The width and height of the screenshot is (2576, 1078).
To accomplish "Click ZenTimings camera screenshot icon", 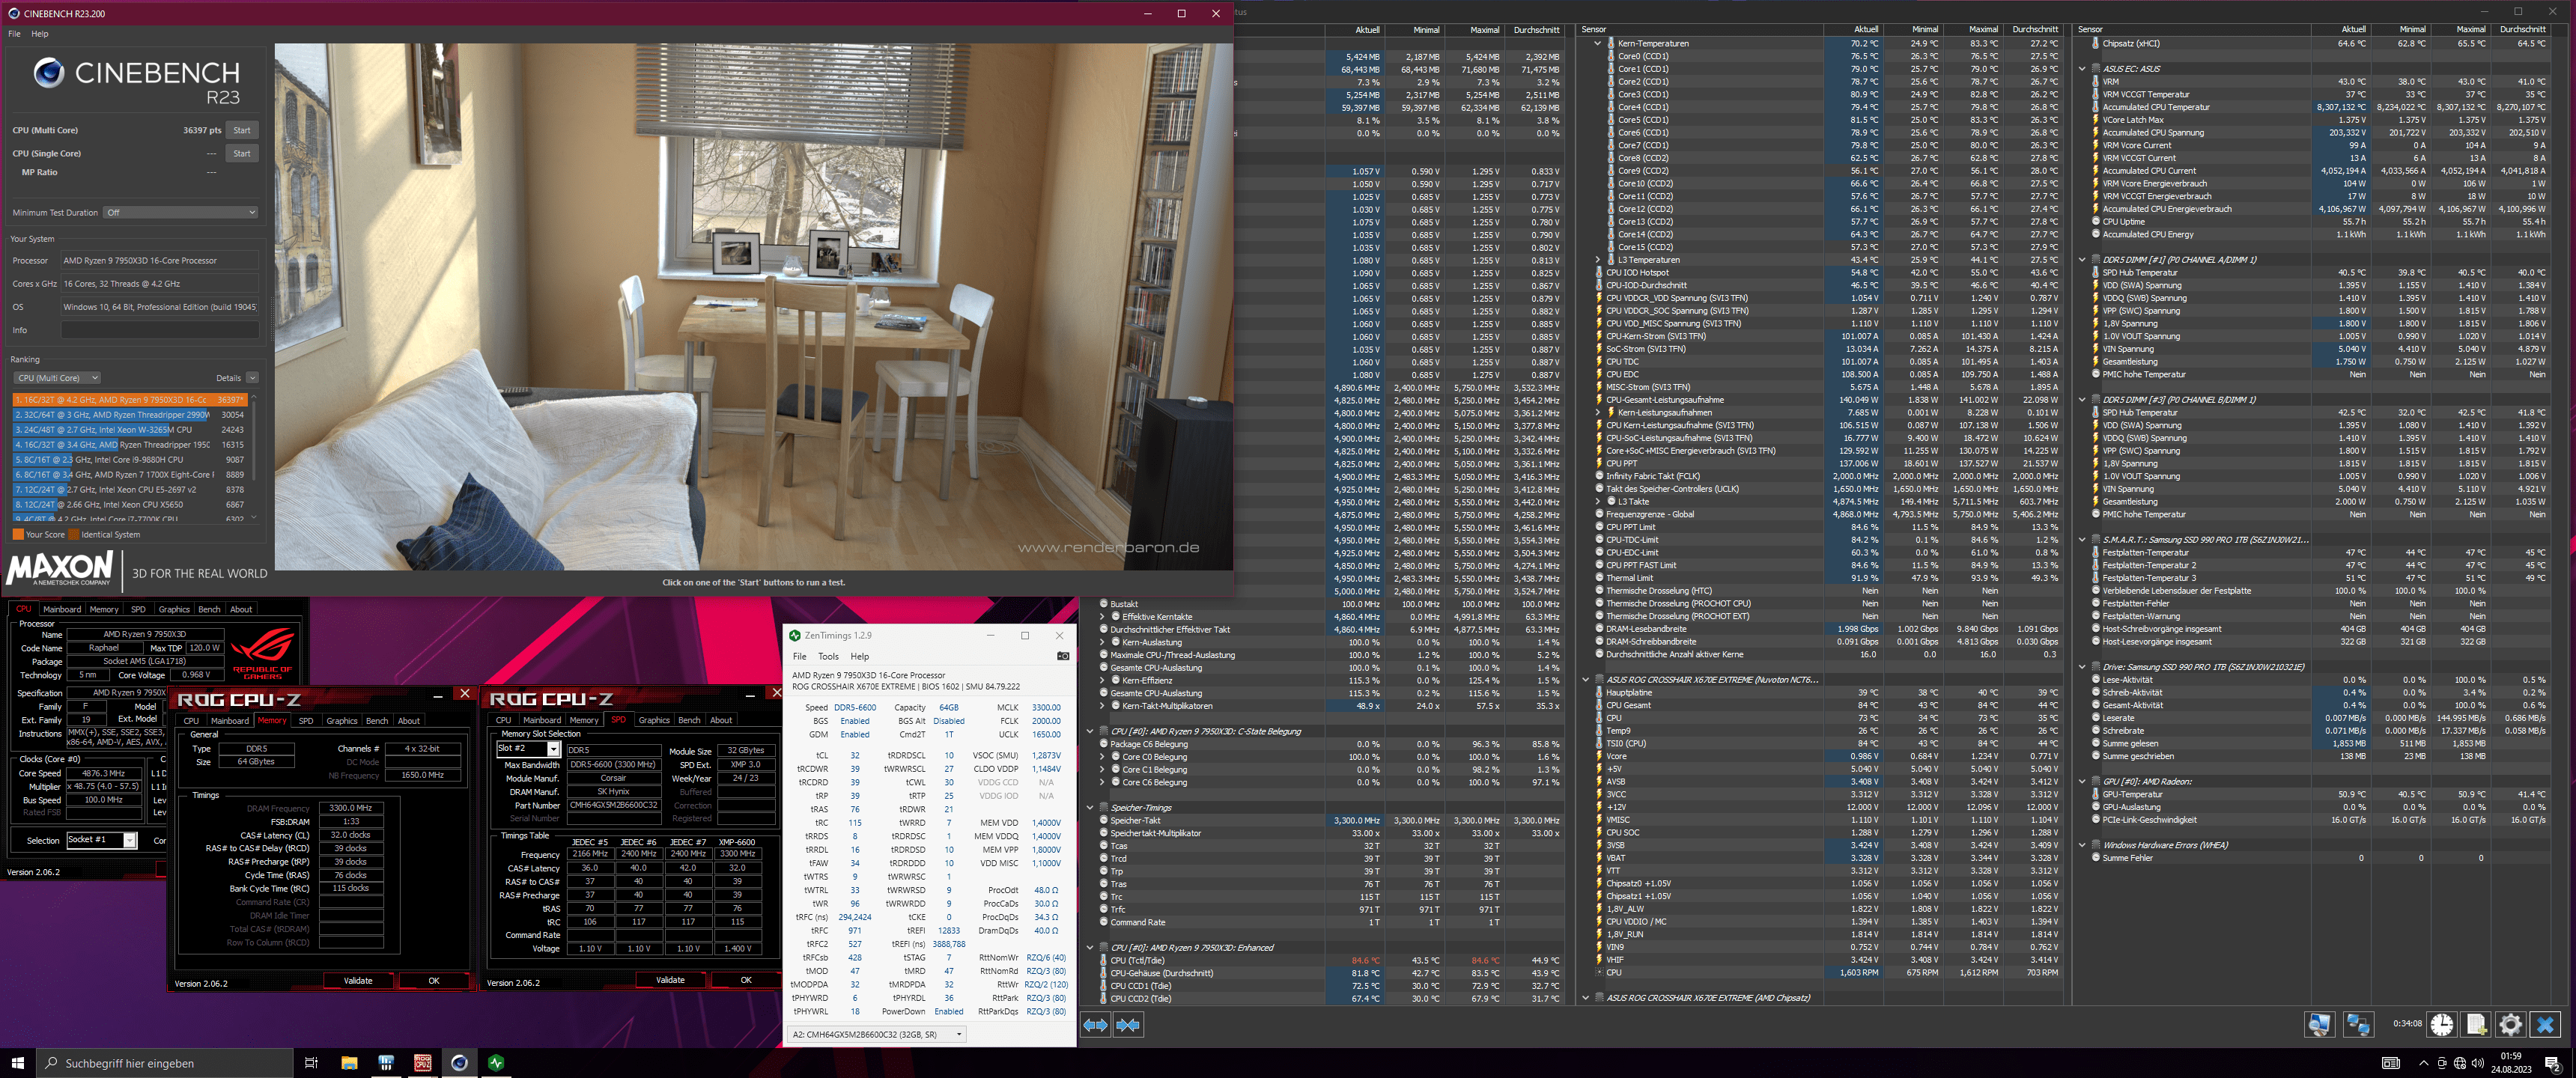I will pos(1063,656).
